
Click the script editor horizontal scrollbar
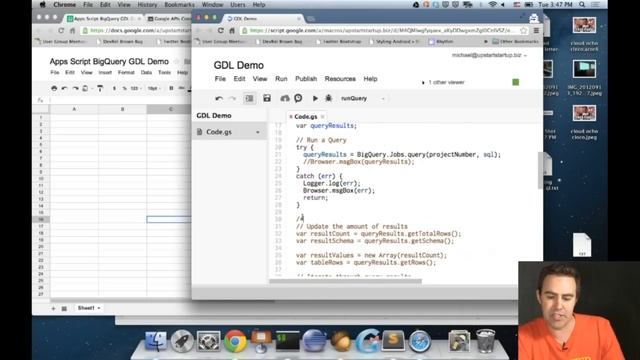coord(345,281)
